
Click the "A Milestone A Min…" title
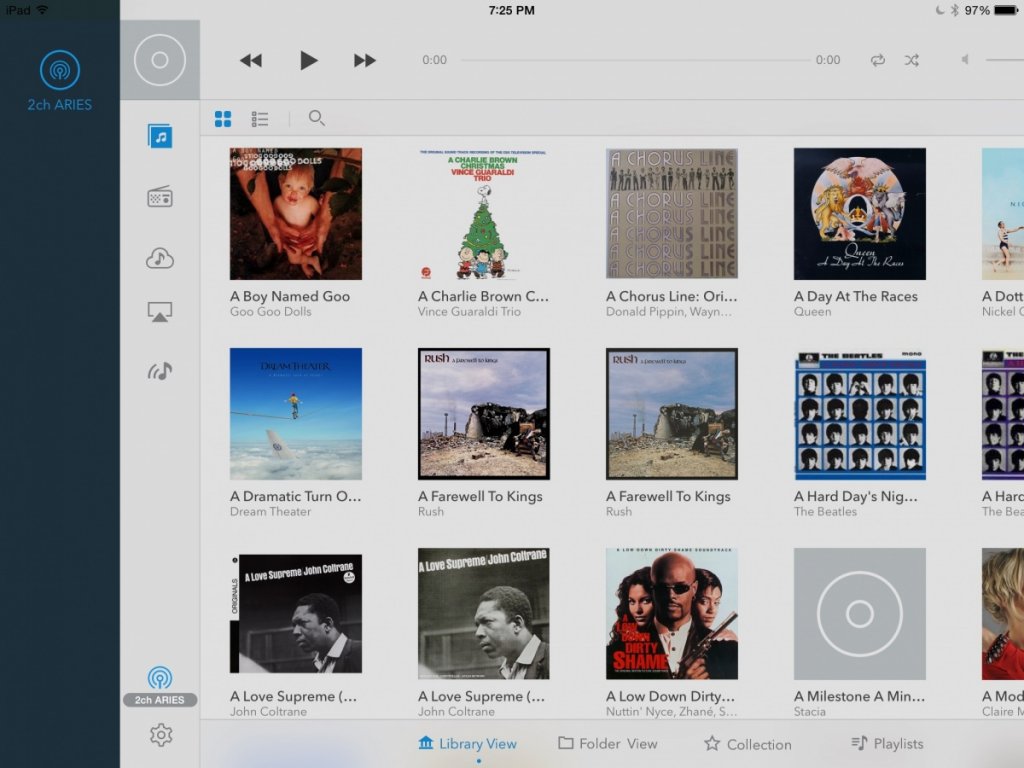pyautogui.click(x=859, y=697)
